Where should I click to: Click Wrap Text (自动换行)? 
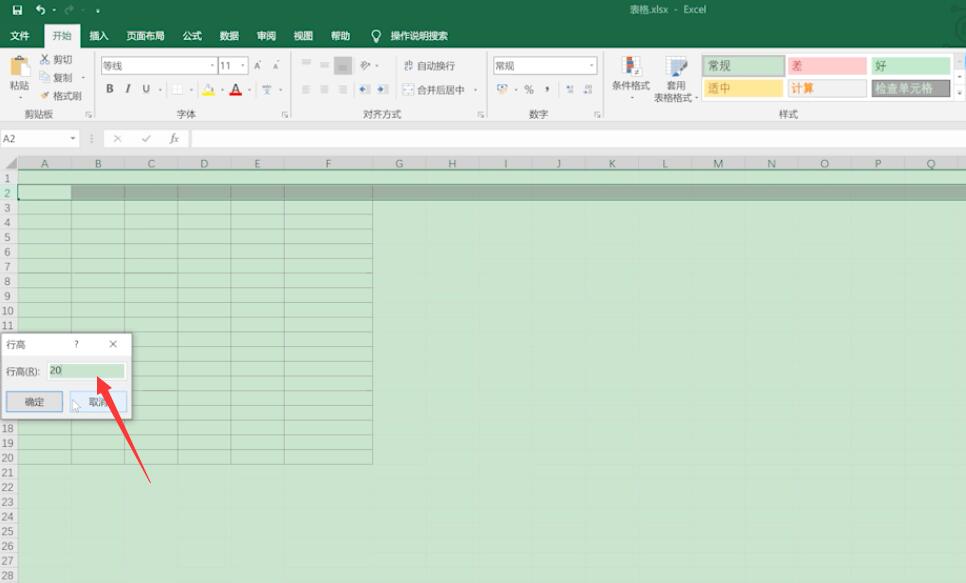click(429, 65)
